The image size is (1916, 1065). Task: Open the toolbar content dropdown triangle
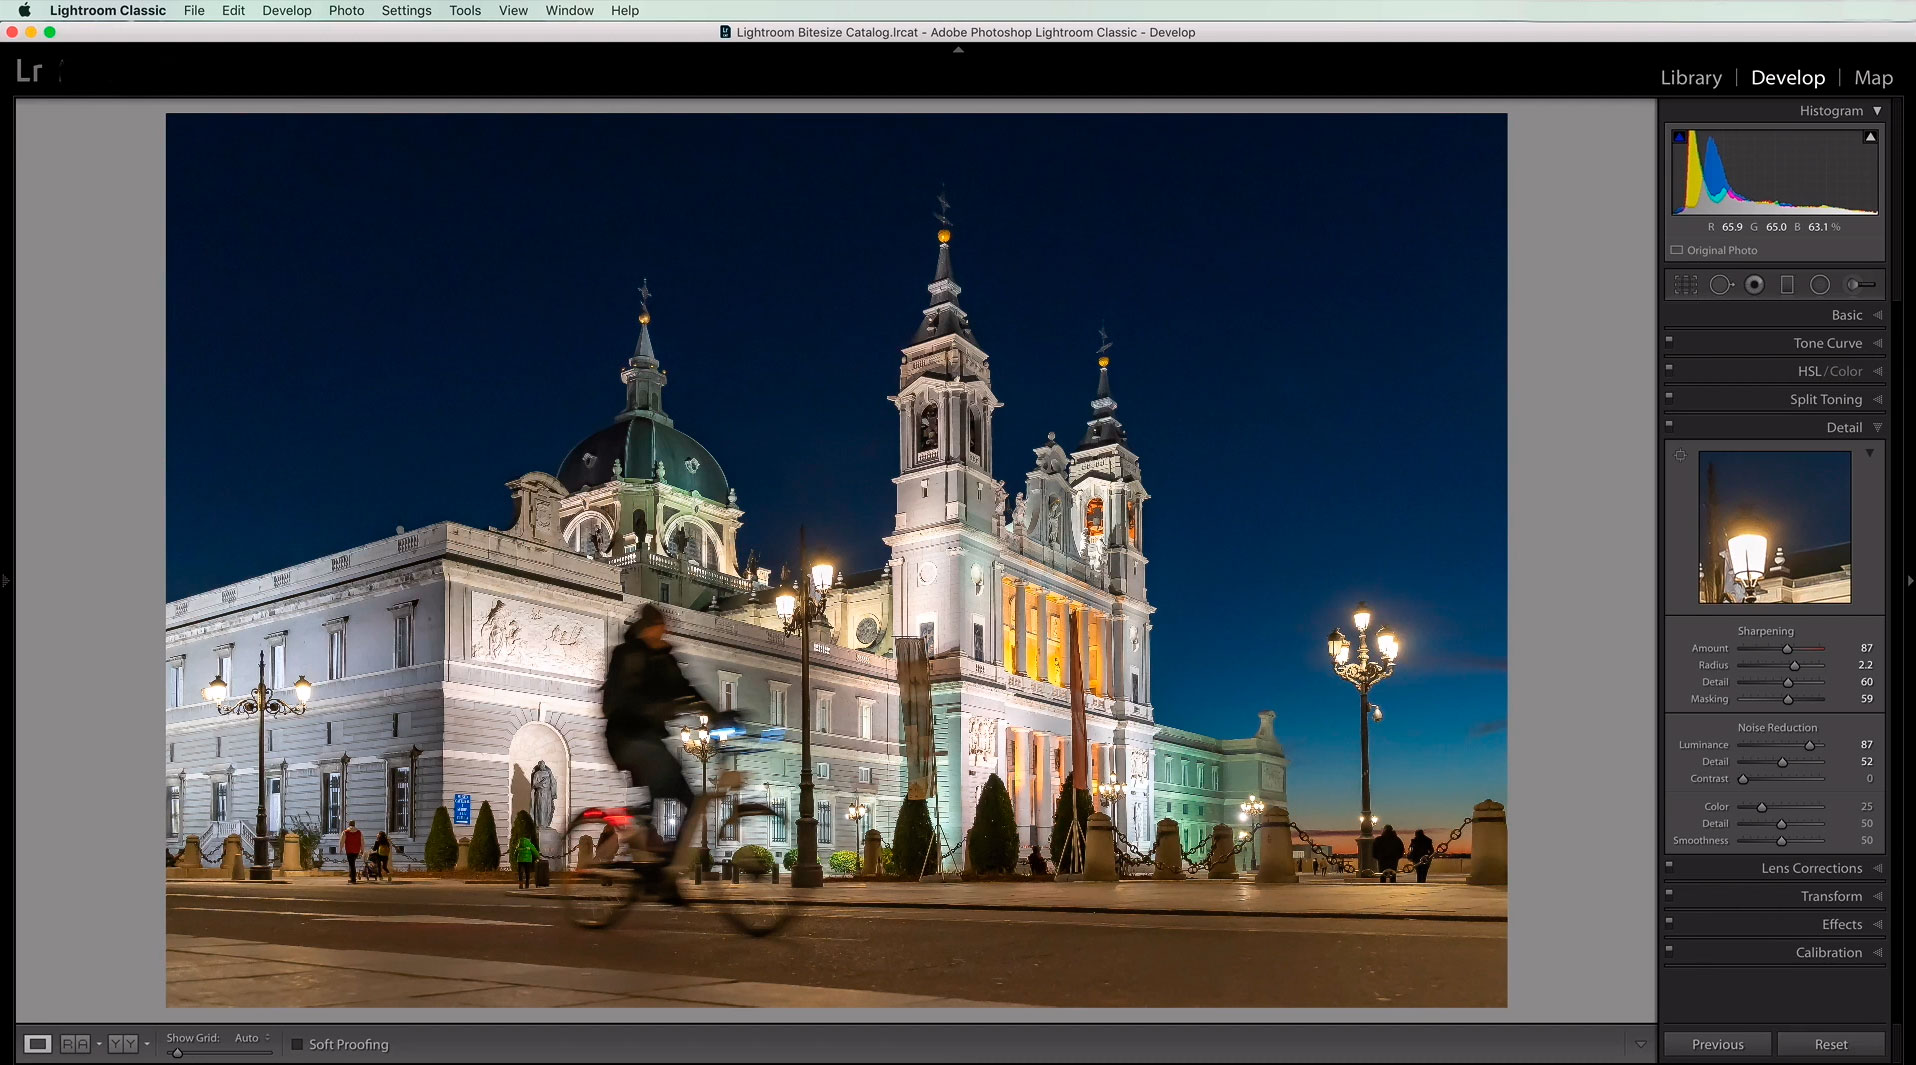[x=1640, y=1044]
